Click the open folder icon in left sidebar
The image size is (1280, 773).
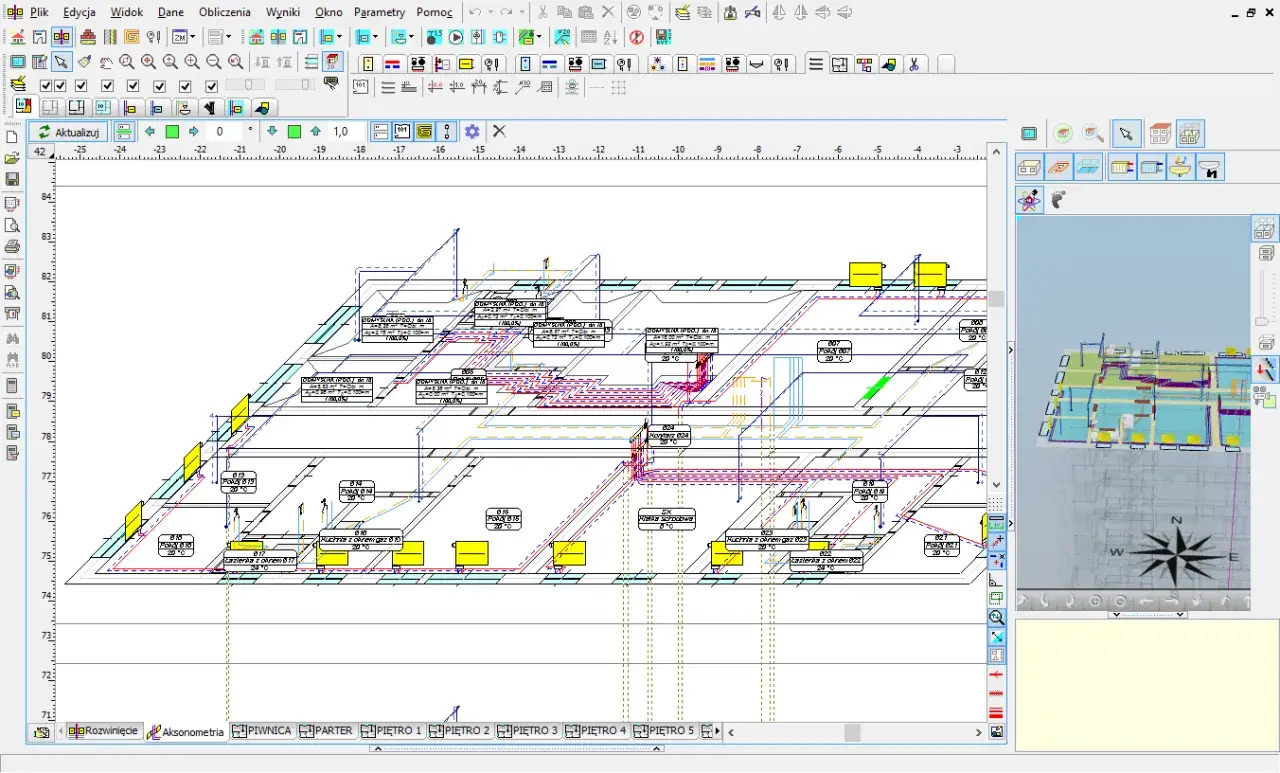click(x=12, y=158)
